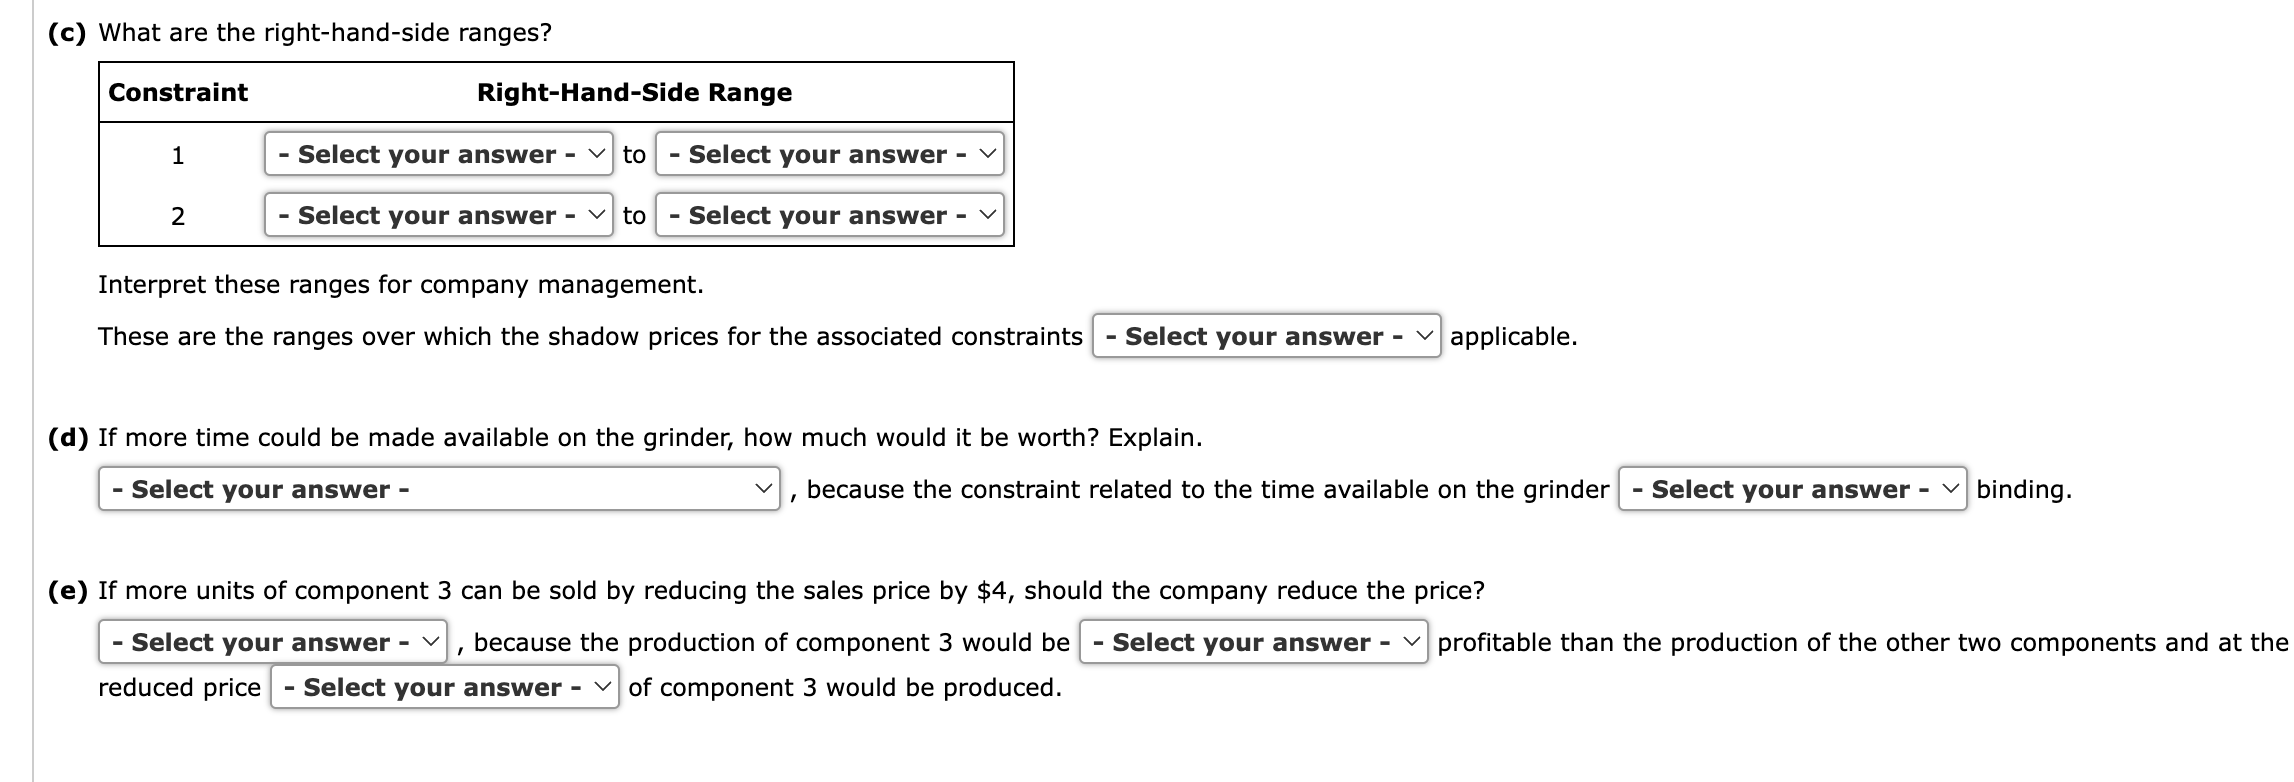This screenshot has height=782, width=2294.
Task: Open constraint 2 lower range dropdown
Action: coord(439,215)
